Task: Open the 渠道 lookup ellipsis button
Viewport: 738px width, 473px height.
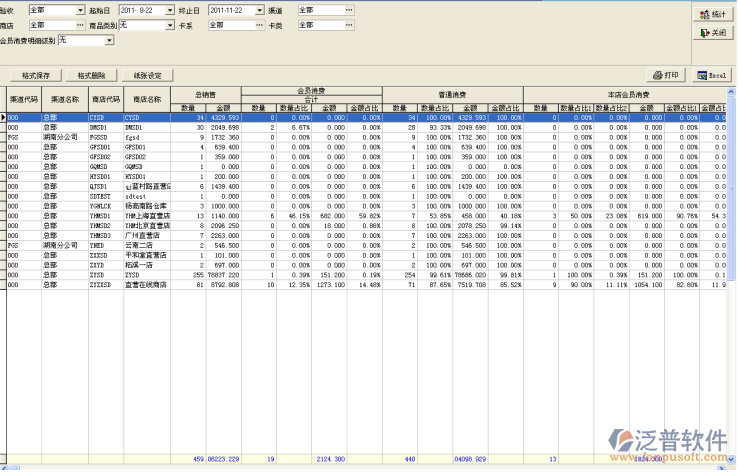Action: coord(349,10)
